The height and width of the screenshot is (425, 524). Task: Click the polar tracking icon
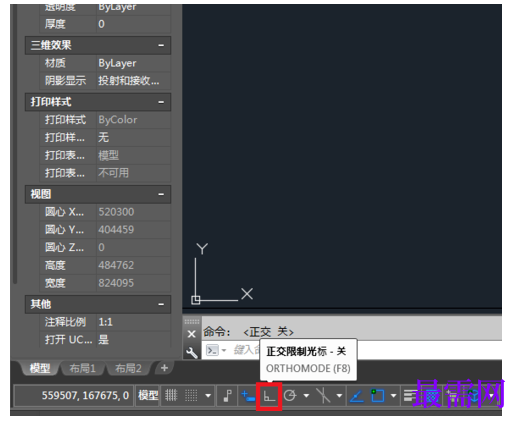click(x=290, y=396)
